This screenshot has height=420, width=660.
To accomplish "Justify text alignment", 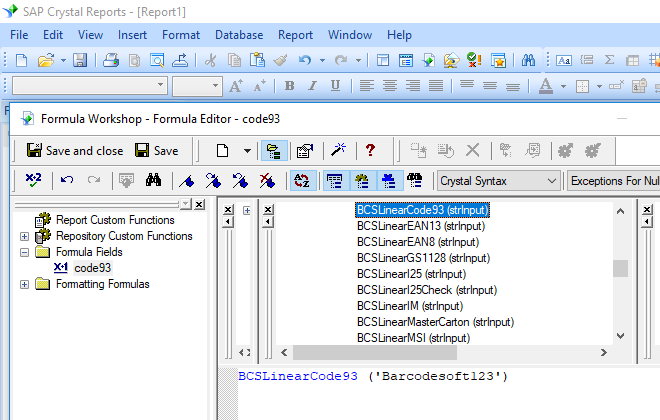I will pos(436,86).
